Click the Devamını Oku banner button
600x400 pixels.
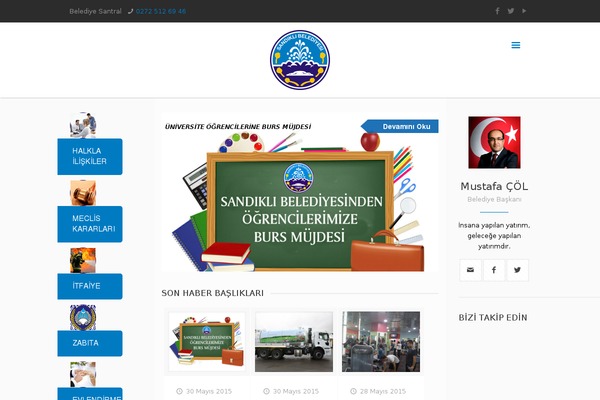[x=400, y=126]
